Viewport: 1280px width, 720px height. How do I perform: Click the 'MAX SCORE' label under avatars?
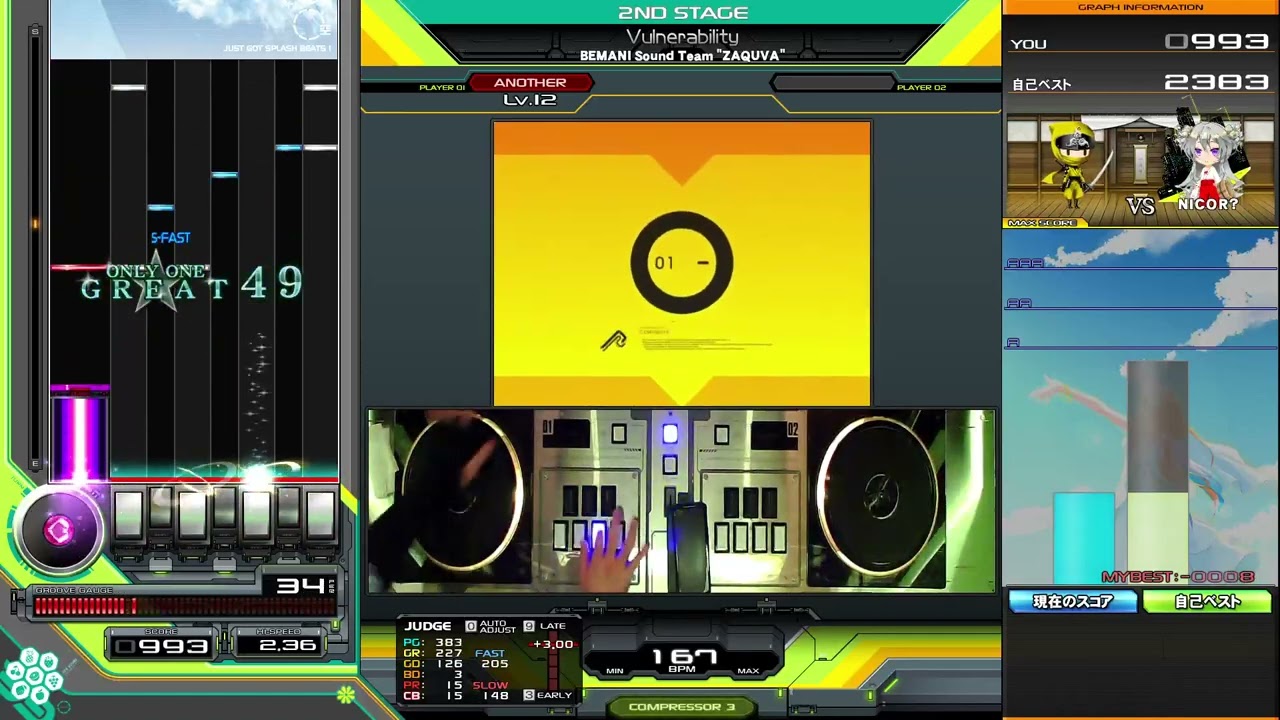1041,223
